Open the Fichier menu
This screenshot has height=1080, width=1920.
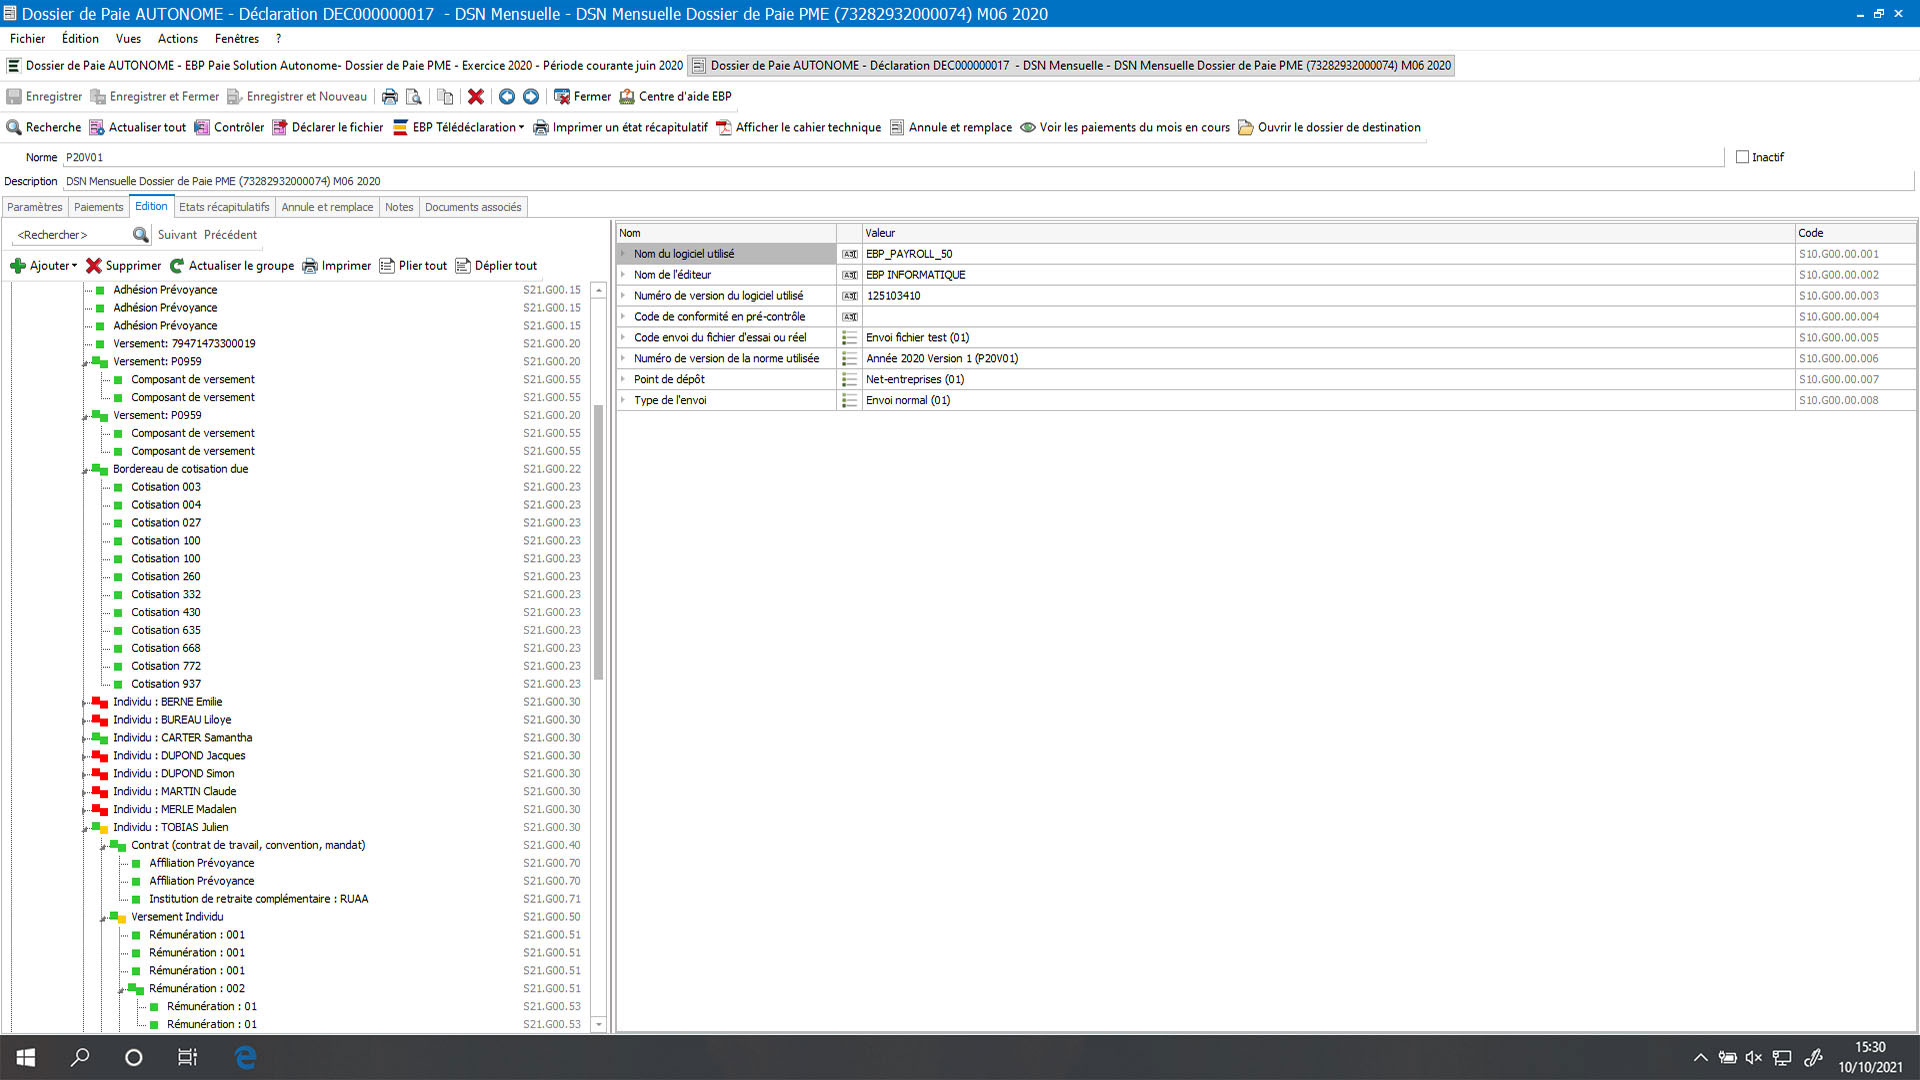(x=27, y=38)
